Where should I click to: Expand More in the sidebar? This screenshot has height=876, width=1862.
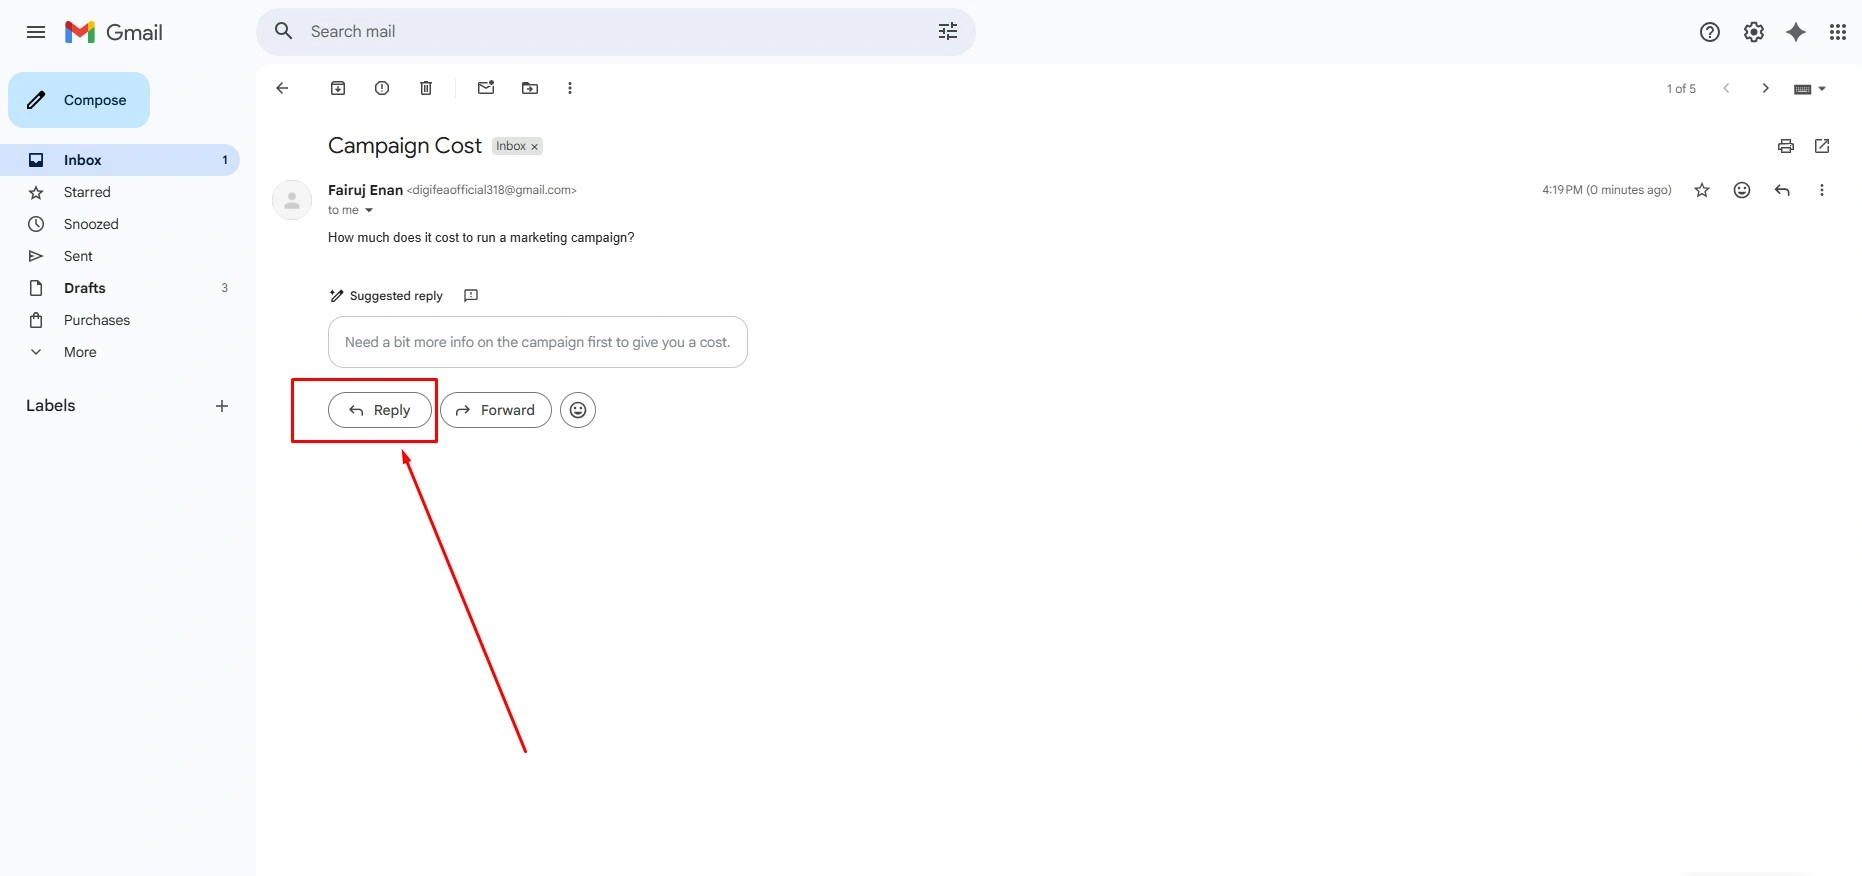120,352
